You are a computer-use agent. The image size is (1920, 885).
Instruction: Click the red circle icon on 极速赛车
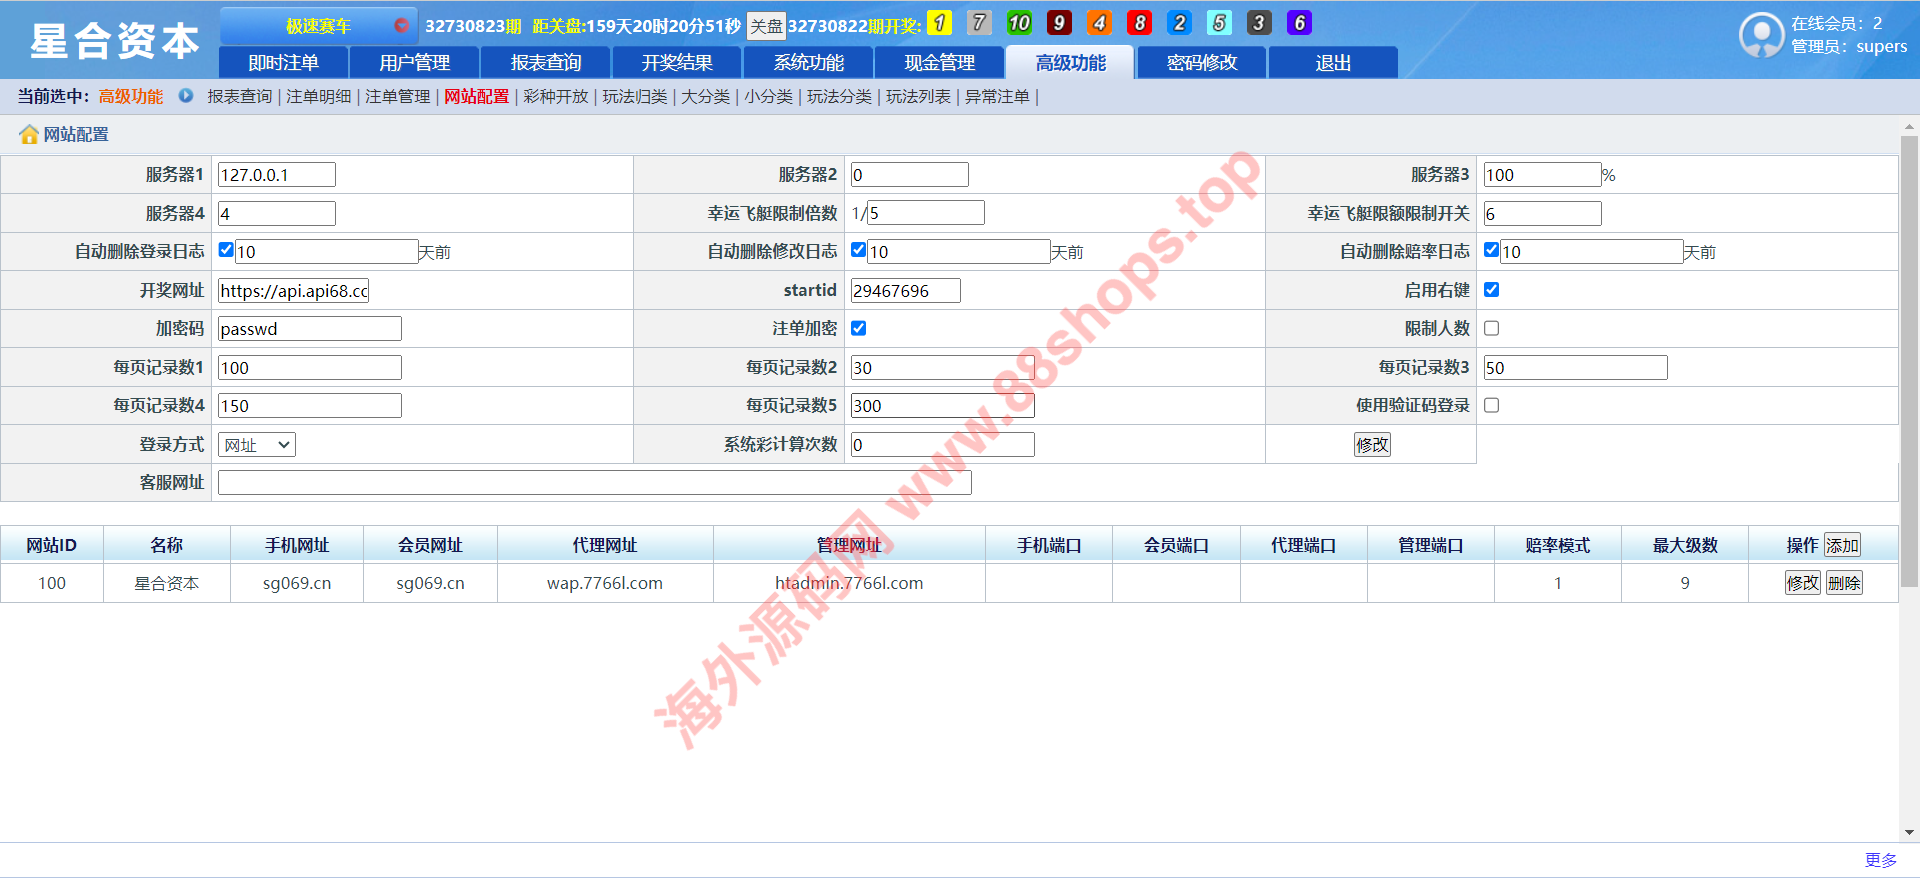[401, 25]
